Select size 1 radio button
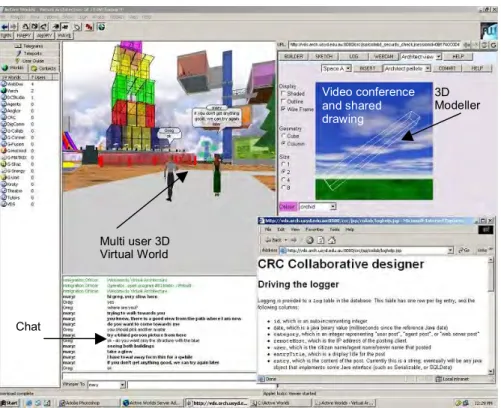 (x=283, y=164)
